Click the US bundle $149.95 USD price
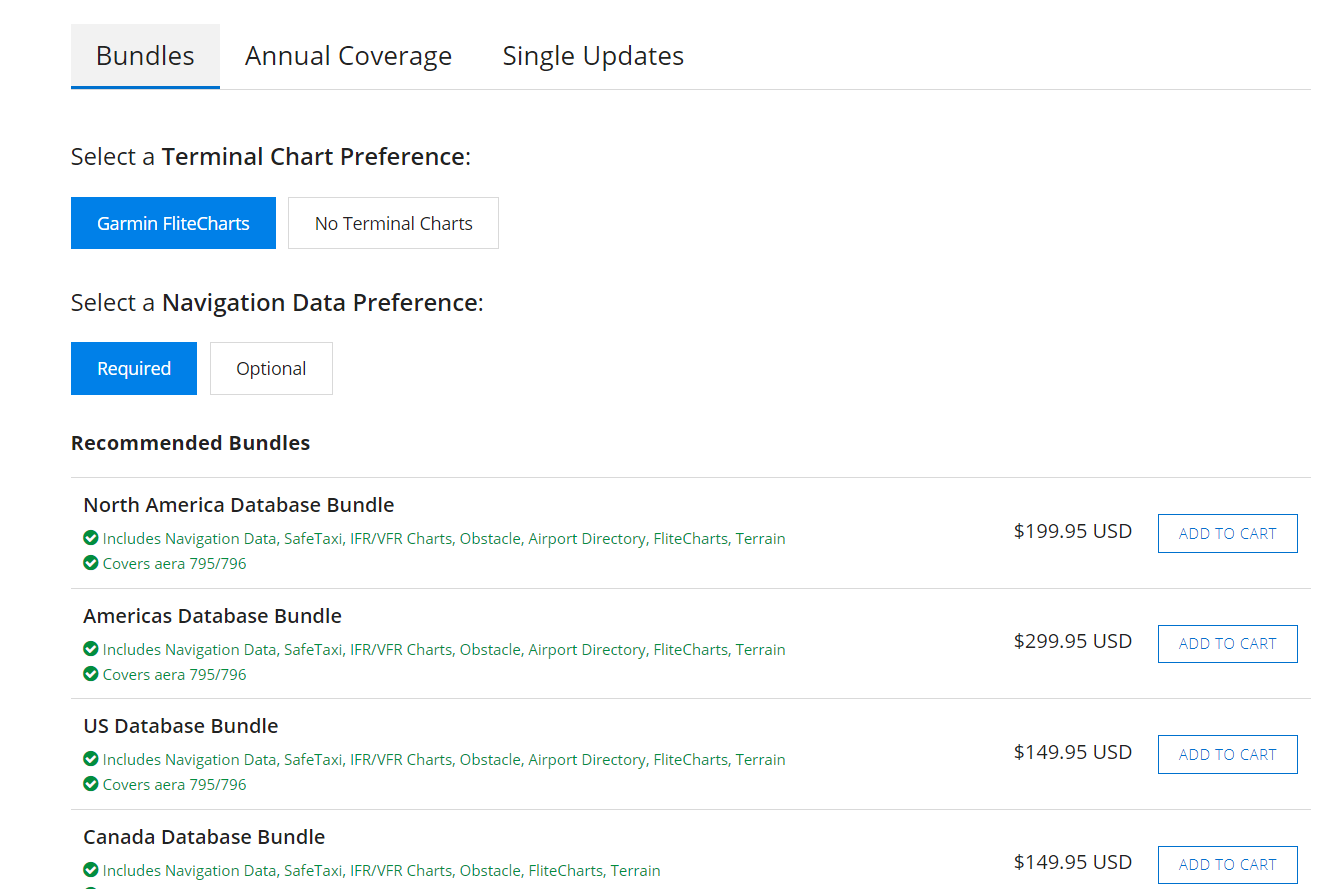The height and width of the screenshot is (889, 1342). click(x=1073, y=752)
